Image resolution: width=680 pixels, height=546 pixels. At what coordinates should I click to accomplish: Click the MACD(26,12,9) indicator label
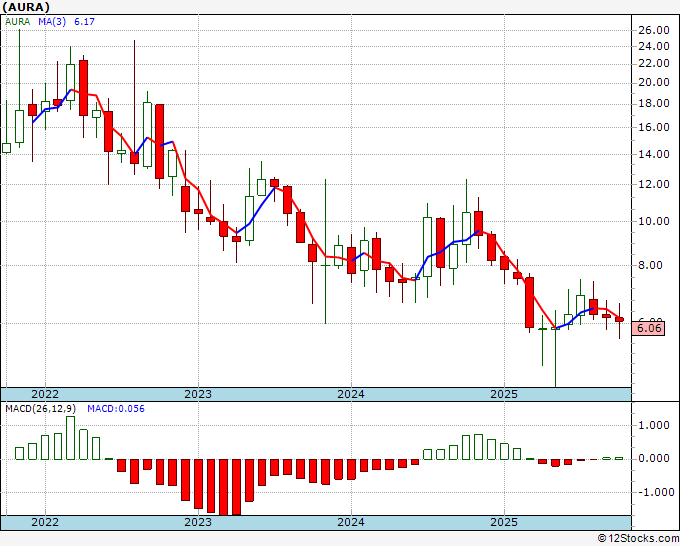coord(41,409)
